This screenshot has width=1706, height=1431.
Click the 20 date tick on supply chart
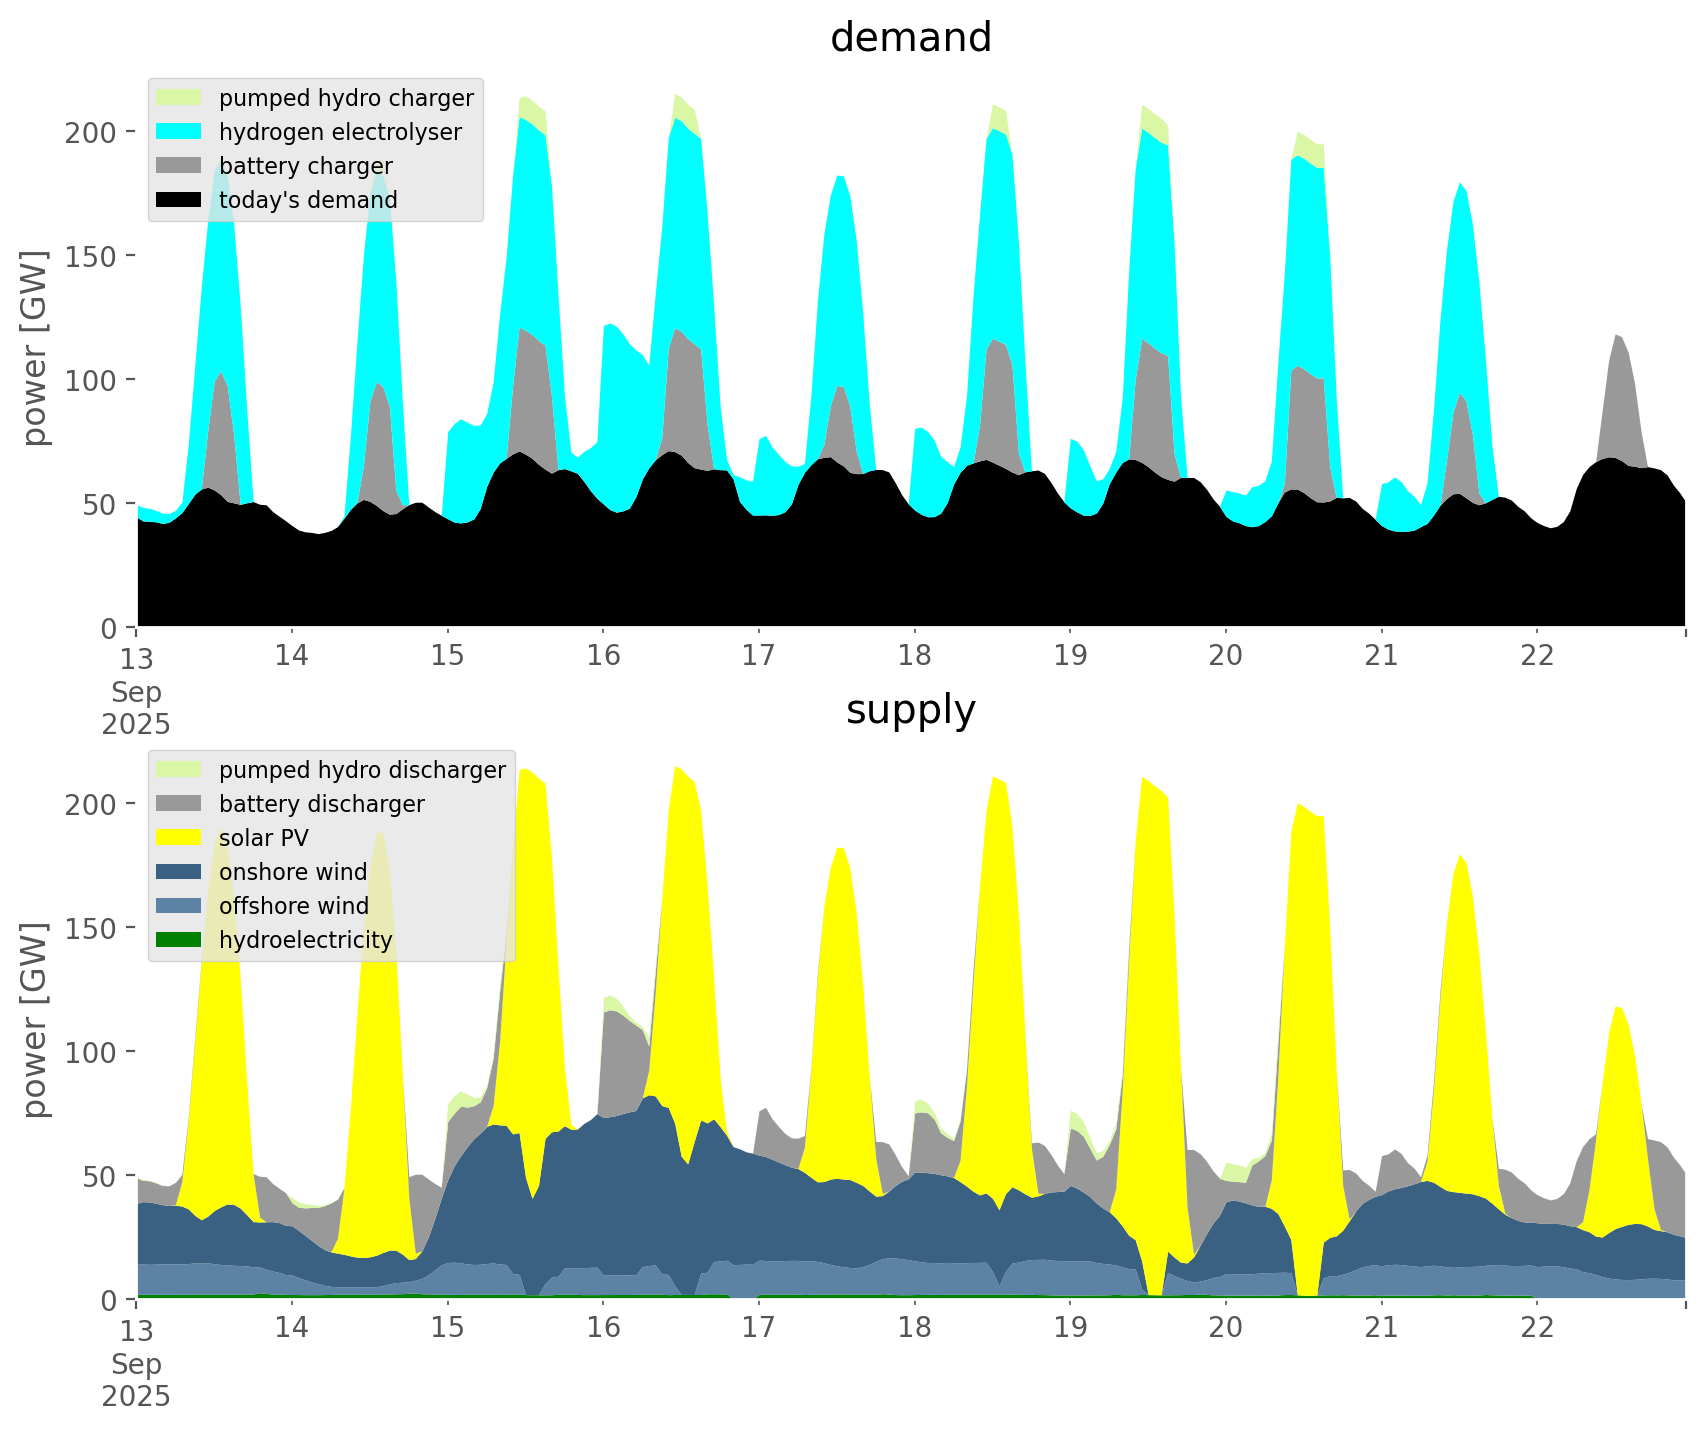1225,1327
